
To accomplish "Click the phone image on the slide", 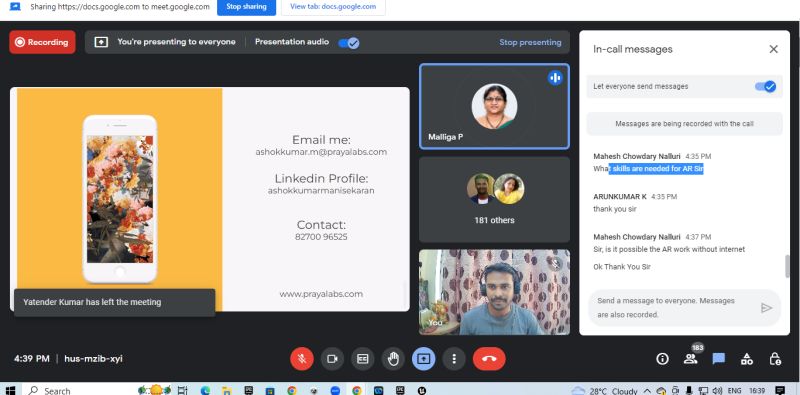I will 120,199.
